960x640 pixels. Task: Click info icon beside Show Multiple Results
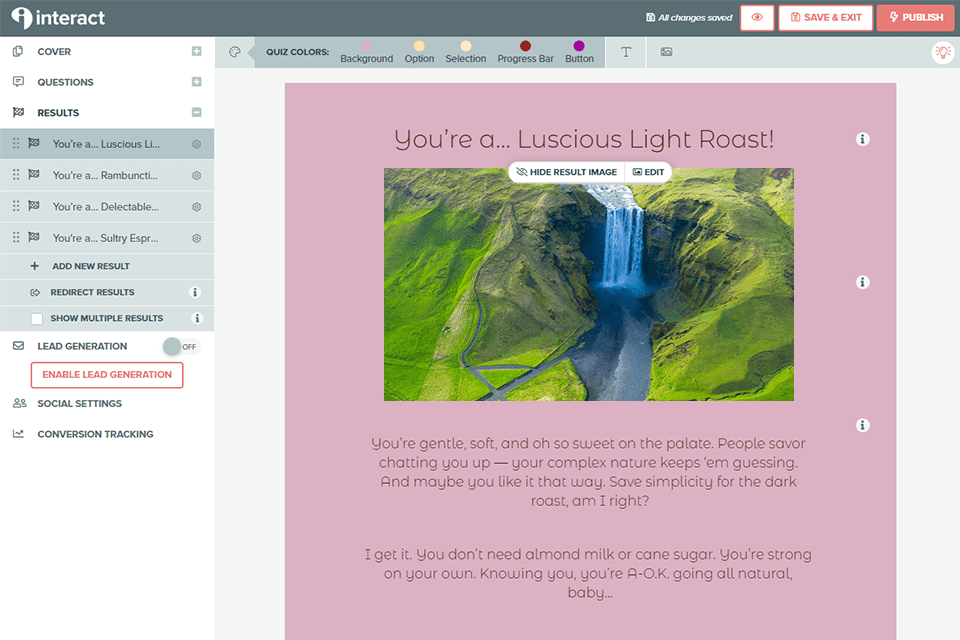point(197,318)
